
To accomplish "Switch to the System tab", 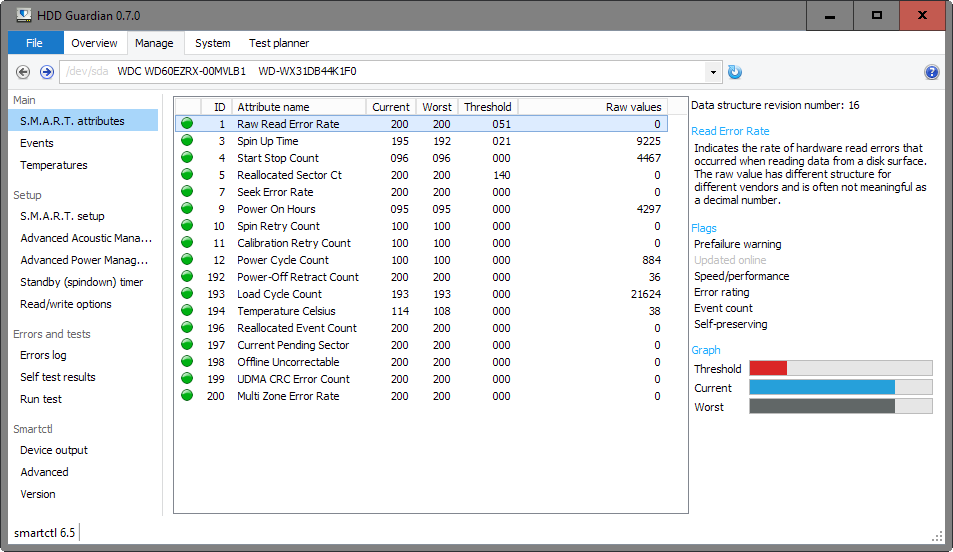I will point(213,43).
